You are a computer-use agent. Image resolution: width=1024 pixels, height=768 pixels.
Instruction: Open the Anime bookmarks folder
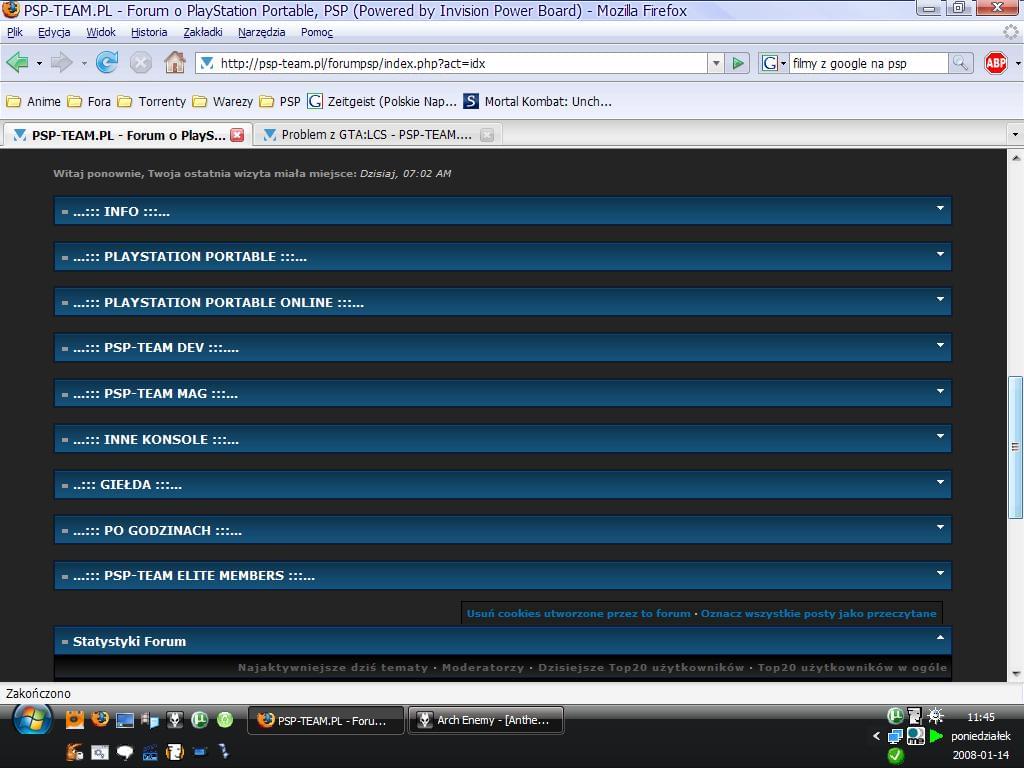[x=33, y=101]
